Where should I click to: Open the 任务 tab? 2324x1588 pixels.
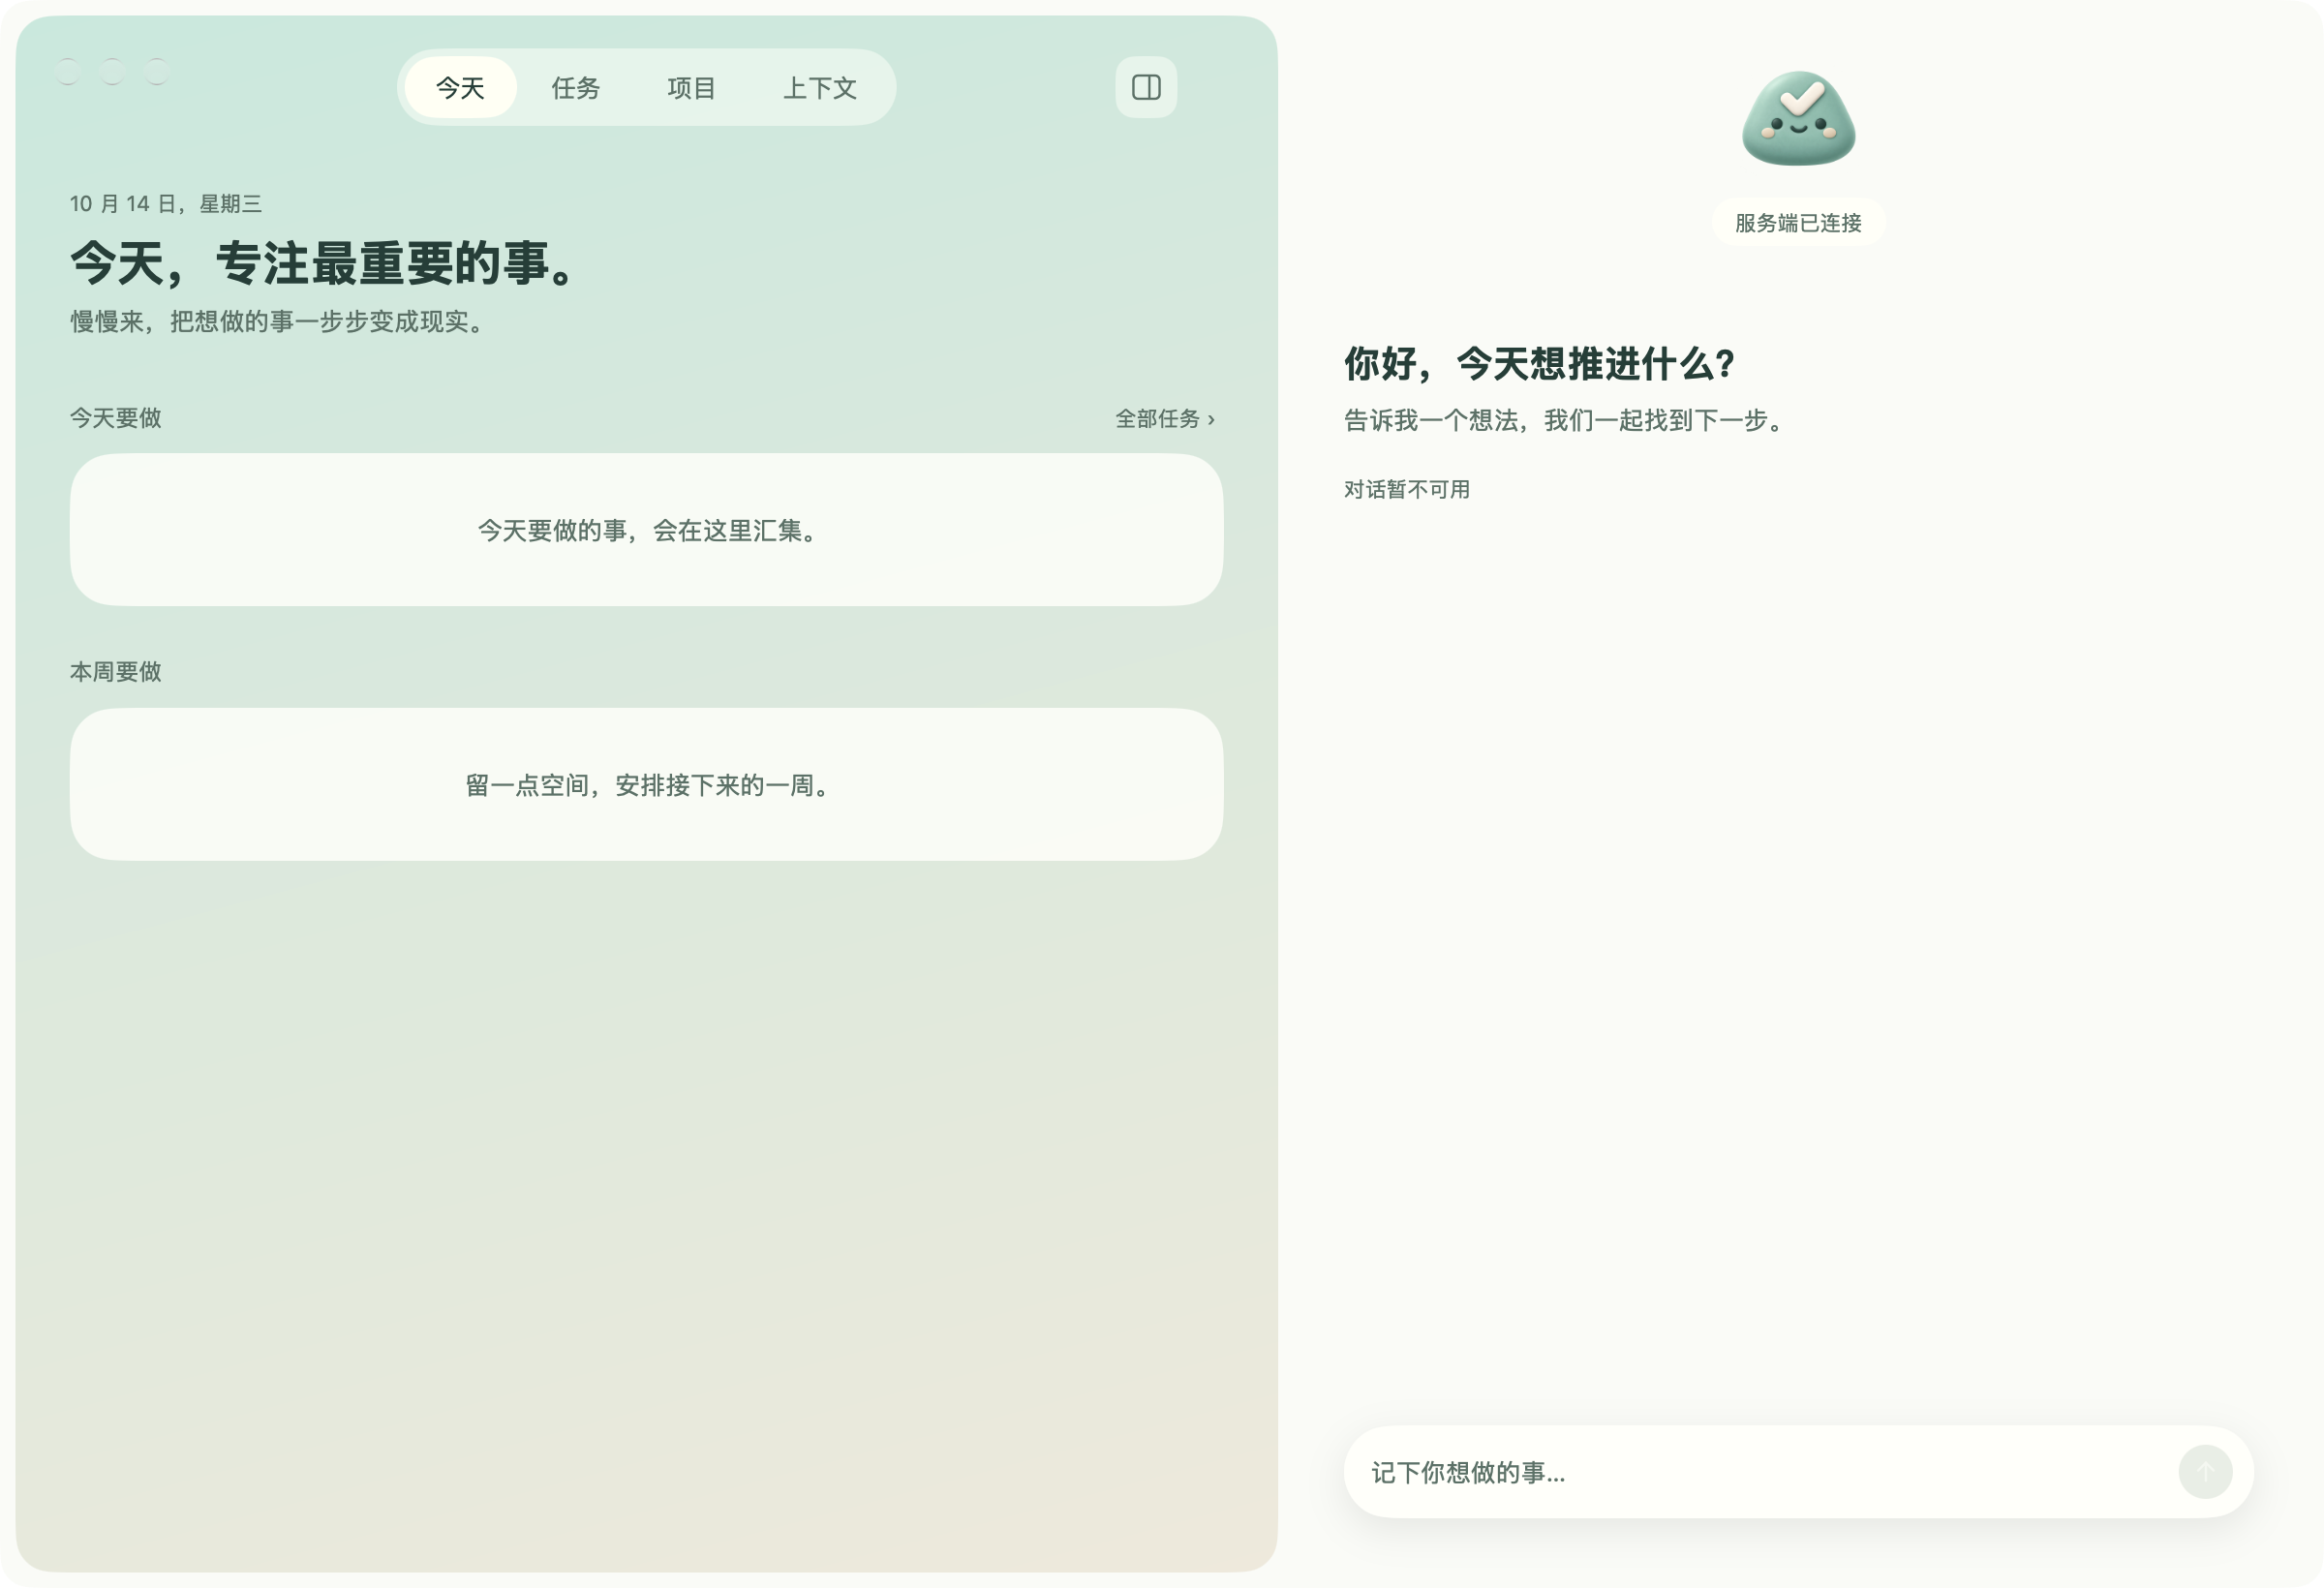tap(576, 87)
